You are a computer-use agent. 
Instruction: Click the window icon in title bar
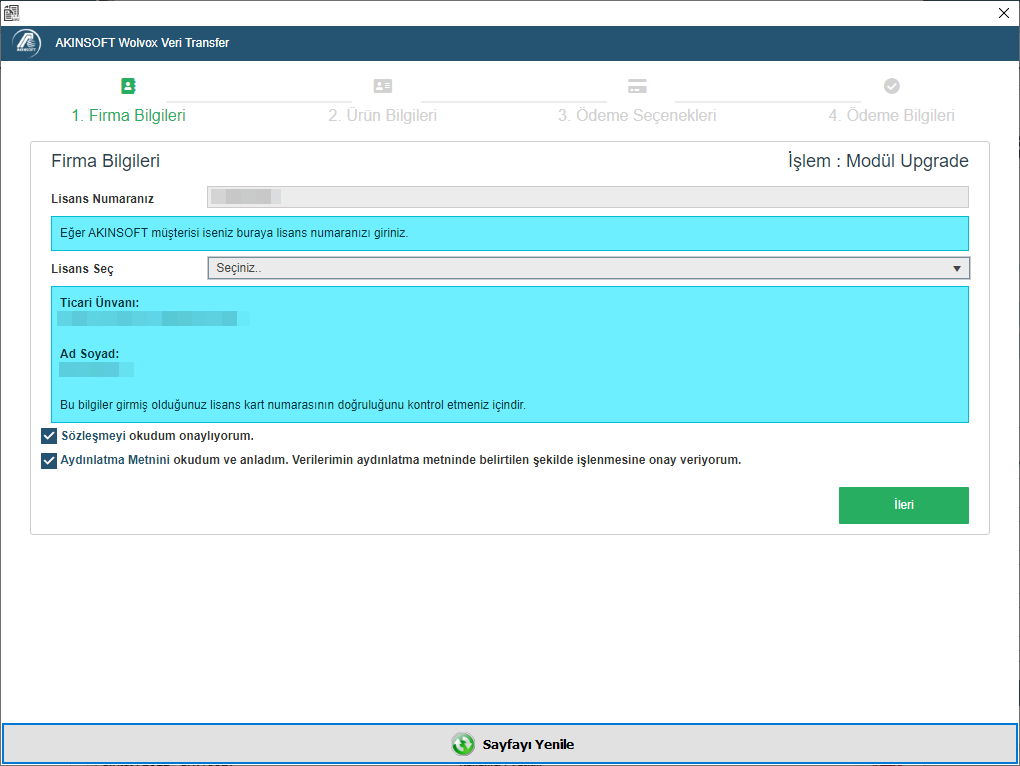[11, 12]
